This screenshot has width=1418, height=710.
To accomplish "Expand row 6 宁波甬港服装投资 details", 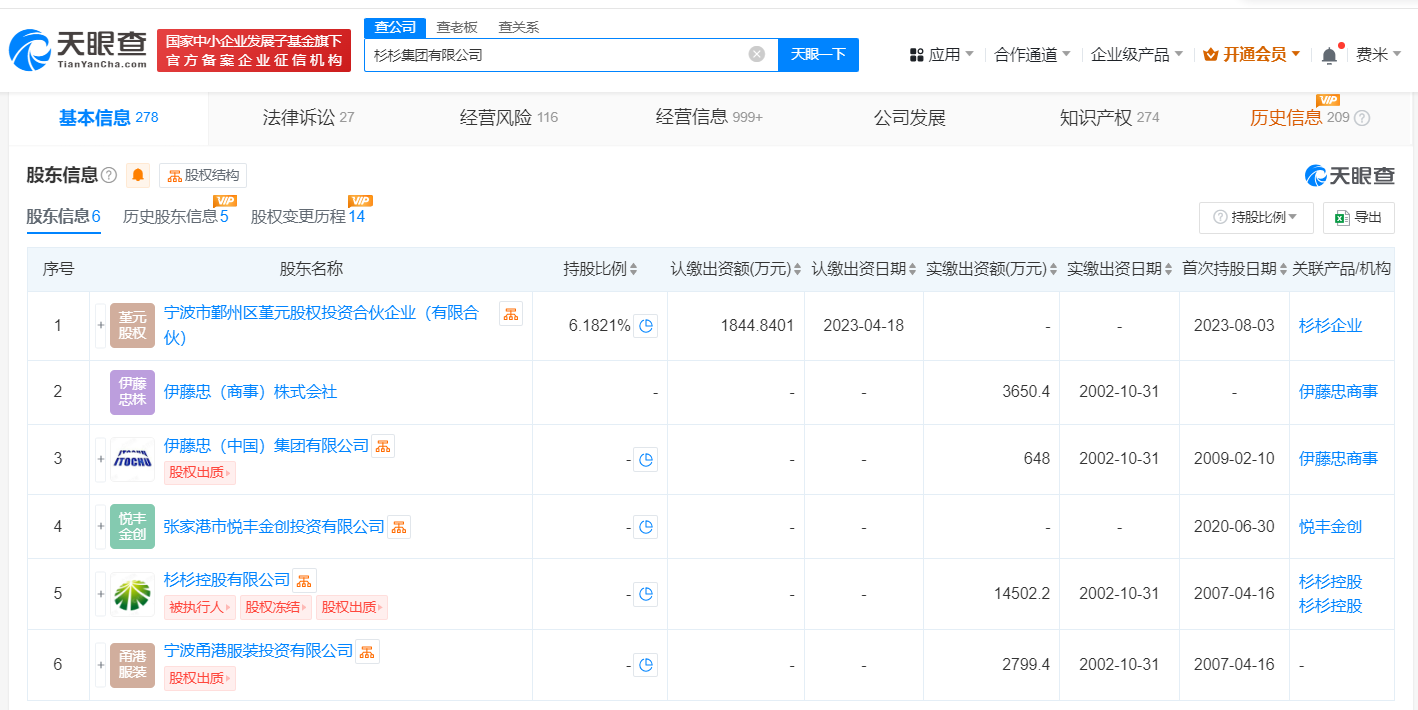I will pos(100,665).
